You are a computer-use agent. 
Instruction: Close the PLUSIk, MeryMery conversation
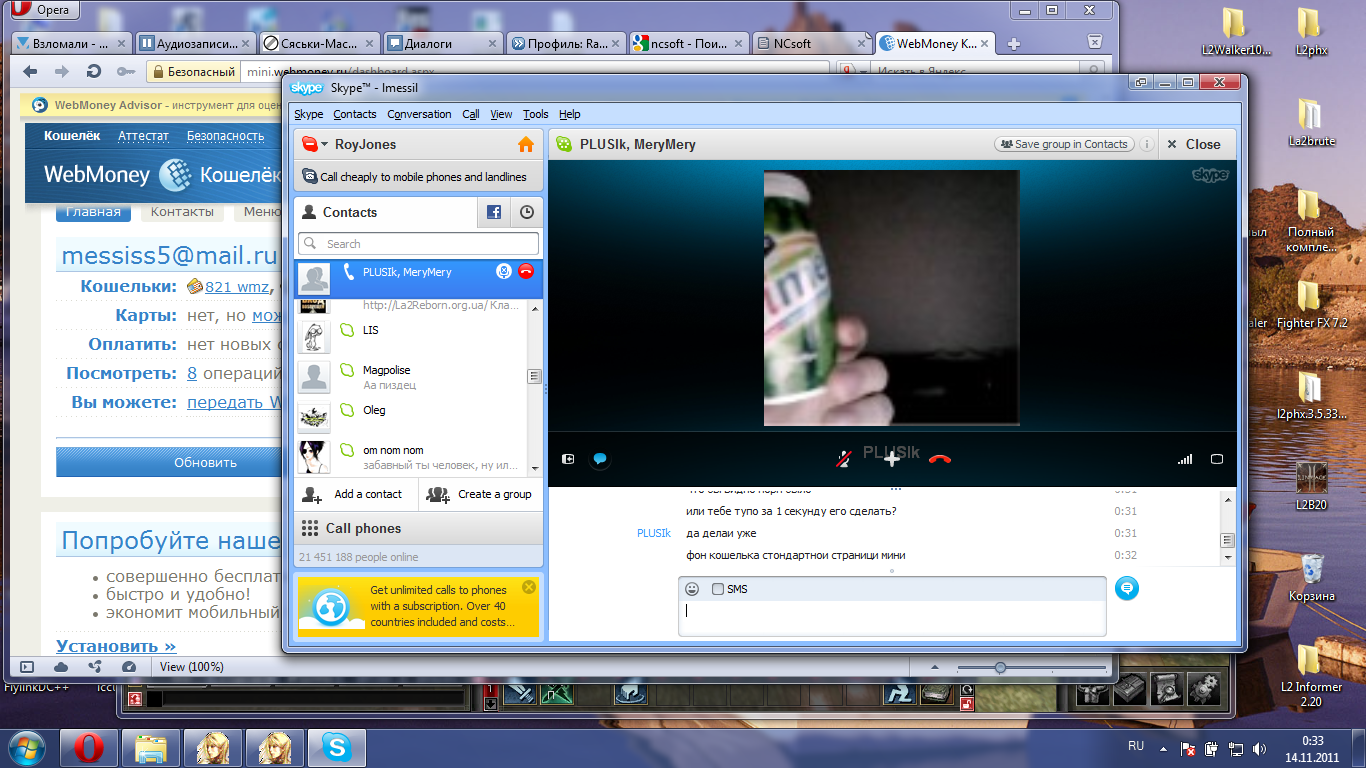tap(1194, 144)
